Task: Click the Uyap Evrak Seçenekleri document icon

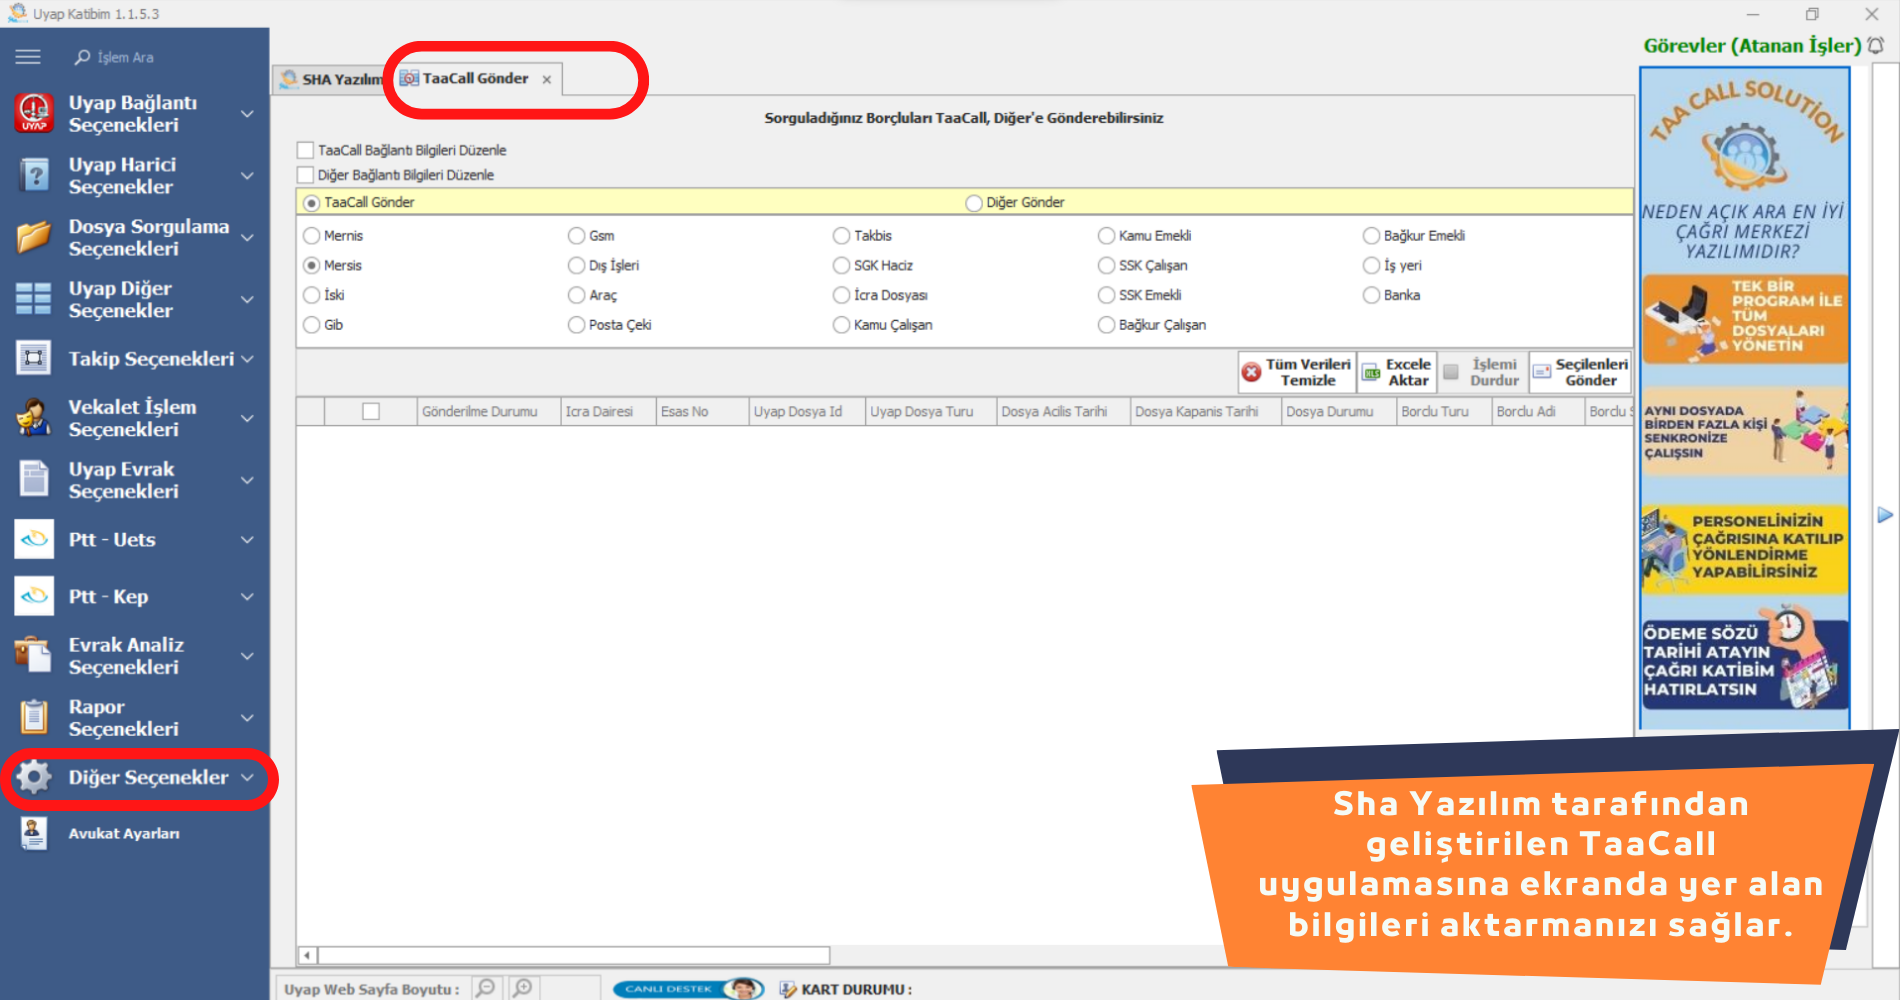Action: pos(34,479)
